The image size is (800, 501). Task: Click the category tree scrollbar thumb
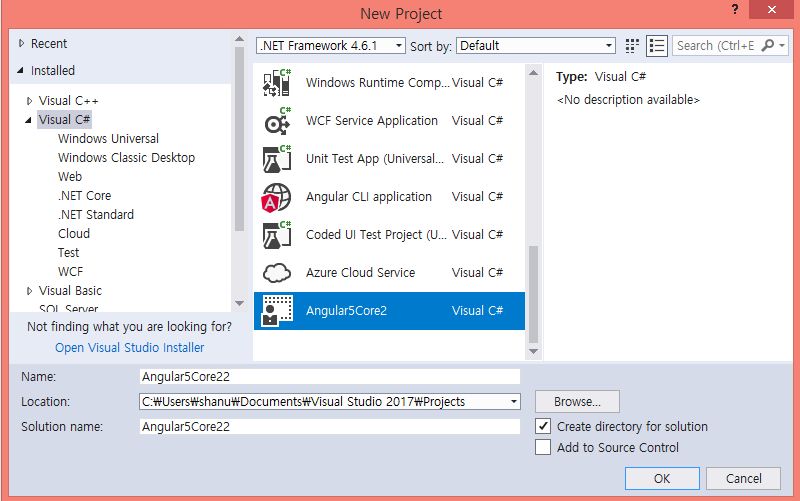(x=239, y=139)
